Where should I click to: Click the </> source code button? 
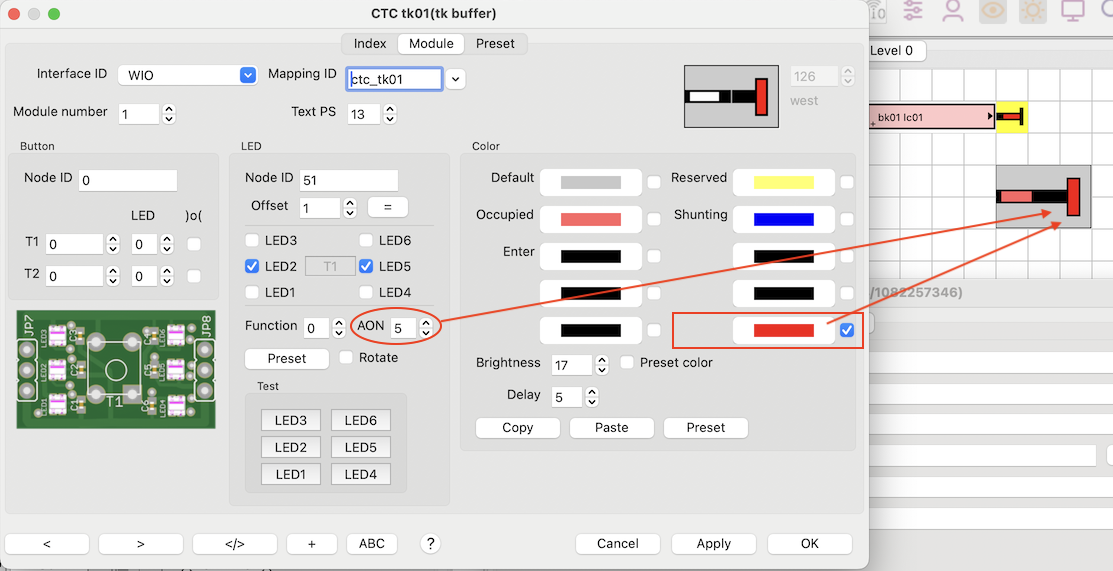[235, 544]
